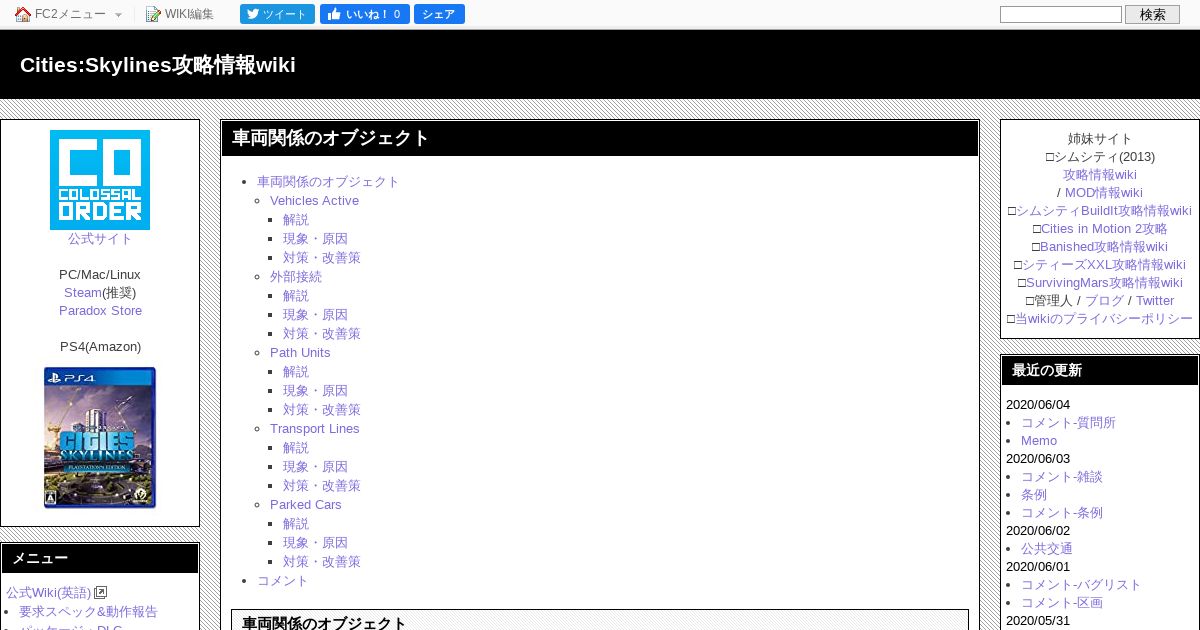
Task: Open シムシティBuildIt攻略情報wiki link
Action: (x=1104, y=211)
